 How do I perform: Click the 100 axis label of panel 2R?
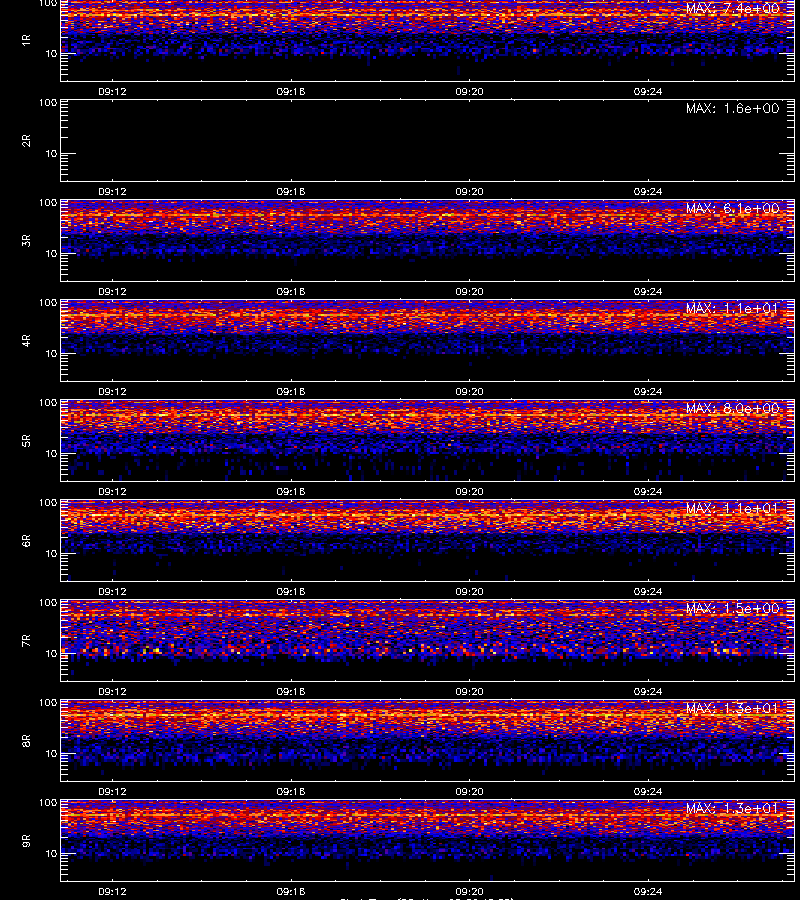(48, 103)
